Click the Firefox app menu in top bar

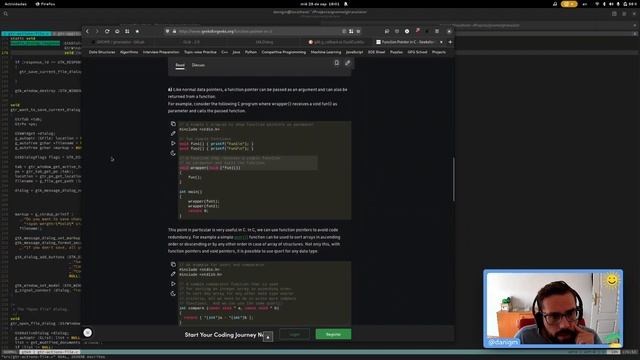click(45, 4)
